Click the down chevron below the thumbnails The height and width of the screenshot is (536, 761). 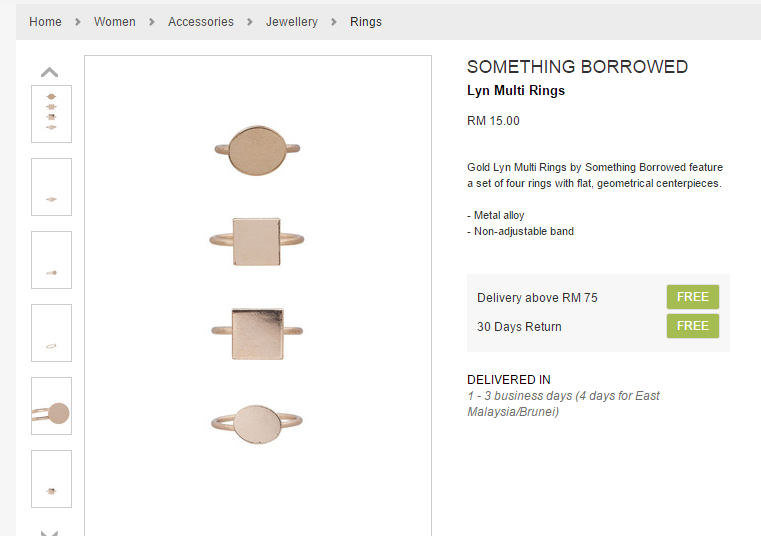(49, 532)
